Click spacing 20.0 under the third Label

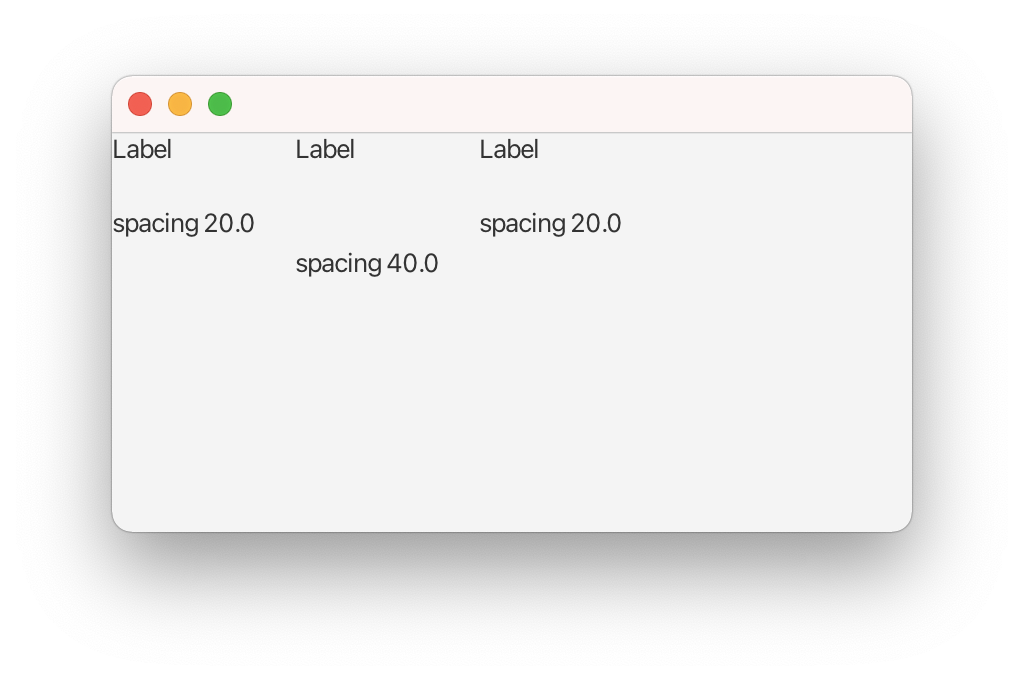550,224
